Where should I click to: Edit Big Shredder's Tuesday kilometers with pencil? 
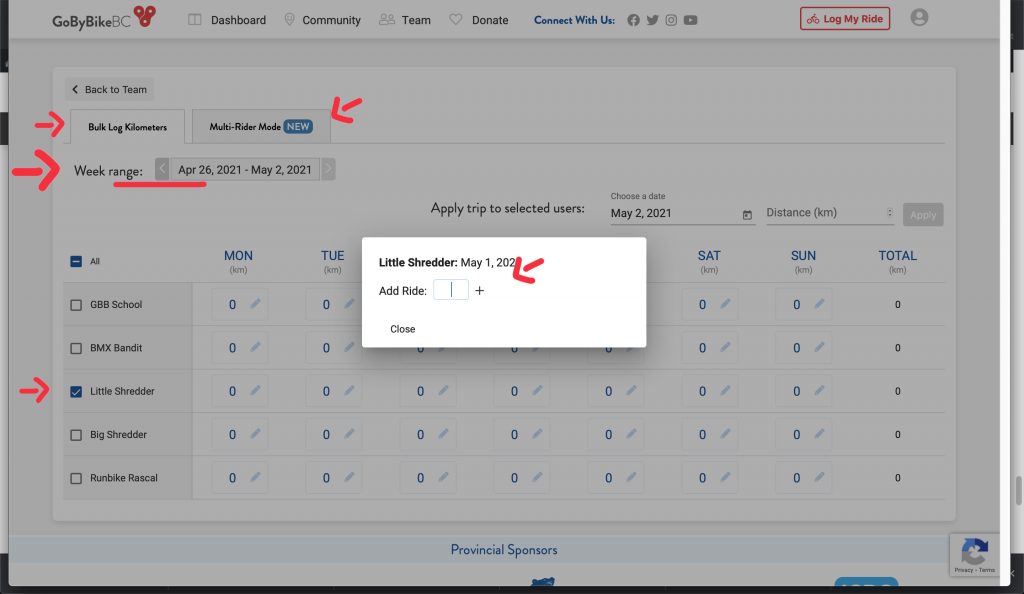point(349,433)
